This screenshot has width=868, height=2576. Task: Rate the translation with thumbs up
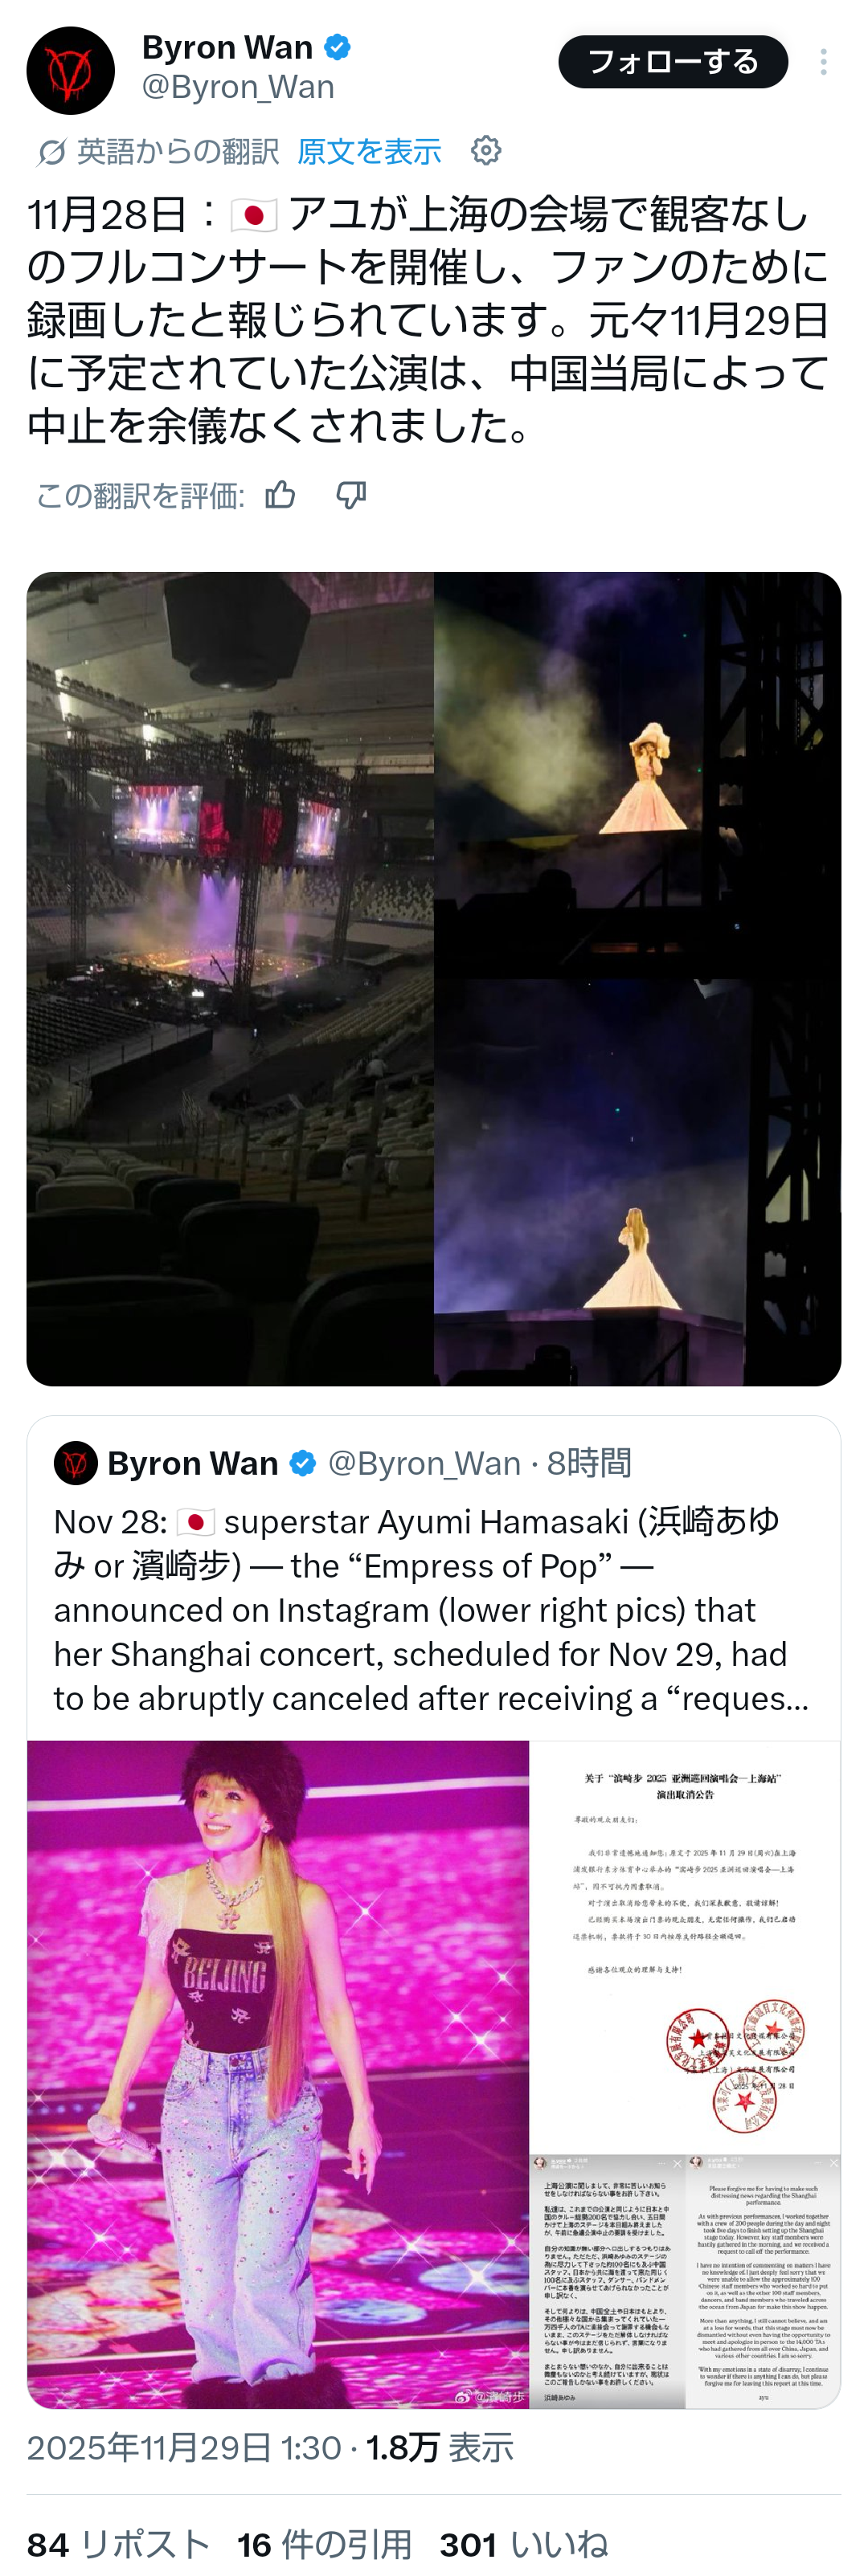281,494
